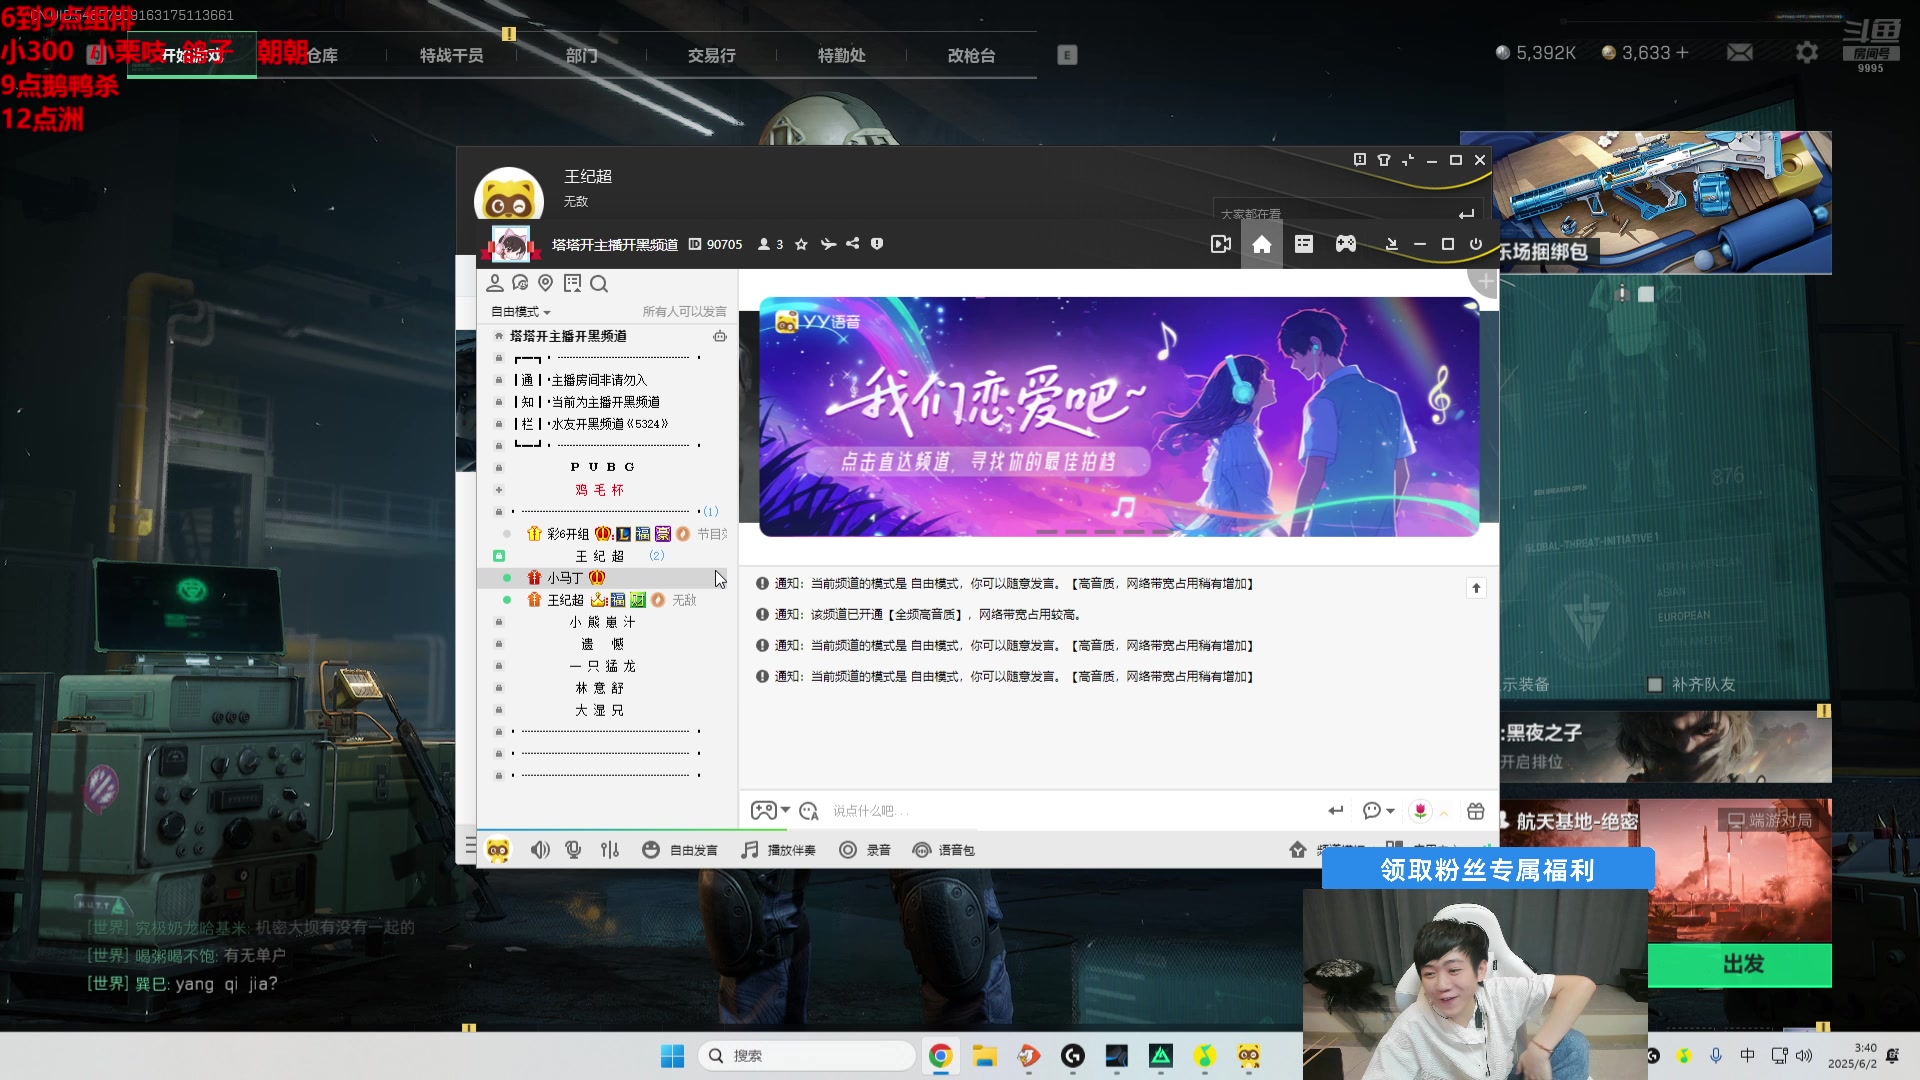Open the gamepad icon in YY channel header
The image size is (1920, 1080).
point(1346,244)
